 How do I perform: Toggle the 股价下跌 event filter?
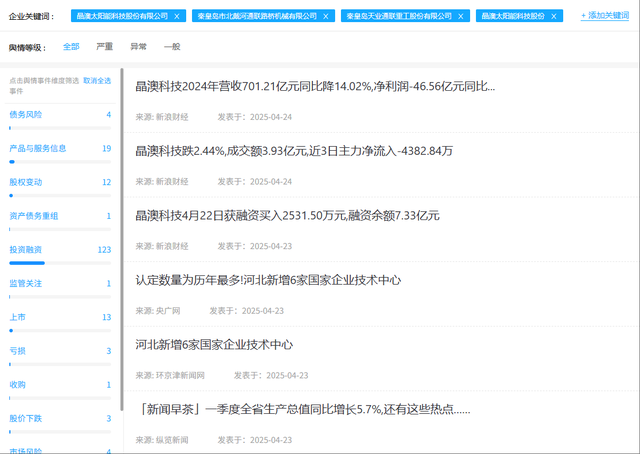(26, 418)
